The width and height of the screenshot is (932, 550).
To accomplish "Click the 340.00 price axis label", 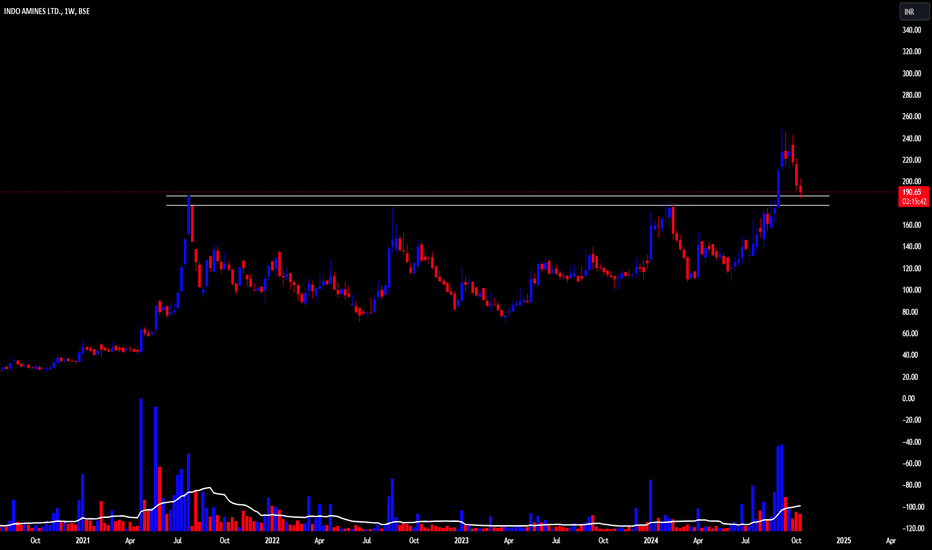I will pos(912,30).
